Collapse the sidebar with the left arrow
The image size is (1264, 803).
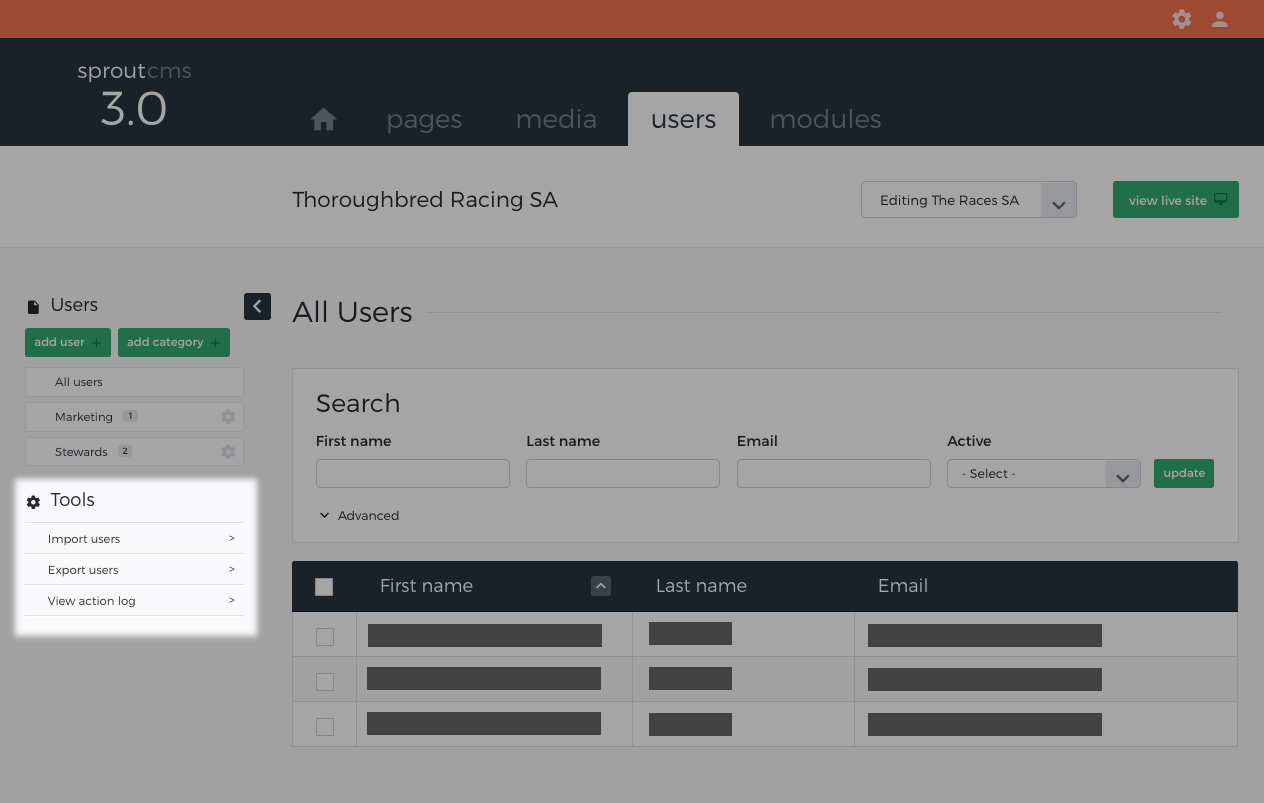point(257,306)
